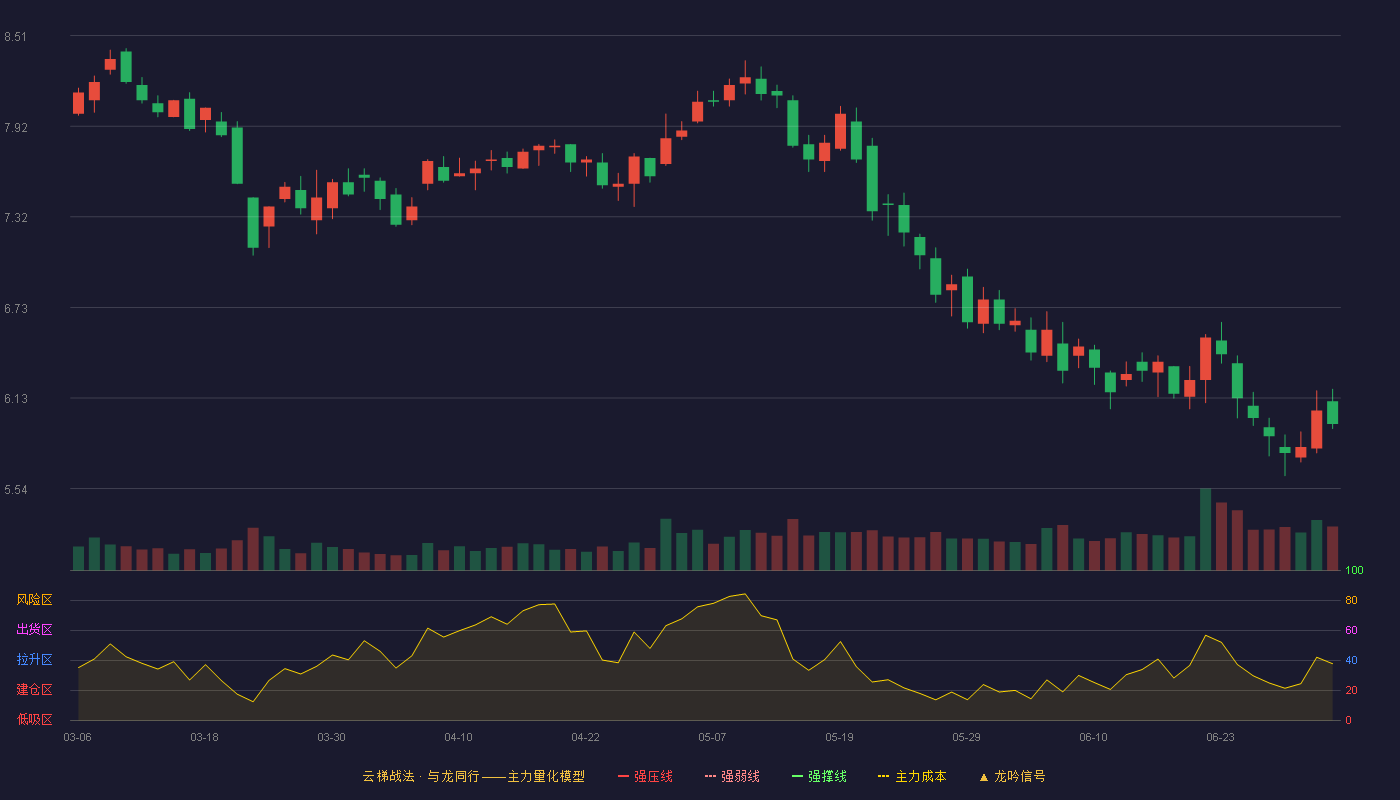Toggle the 强弱线 pink dashed legend icon
Screen dimensions: 1400x800
[x=710, y=776]
